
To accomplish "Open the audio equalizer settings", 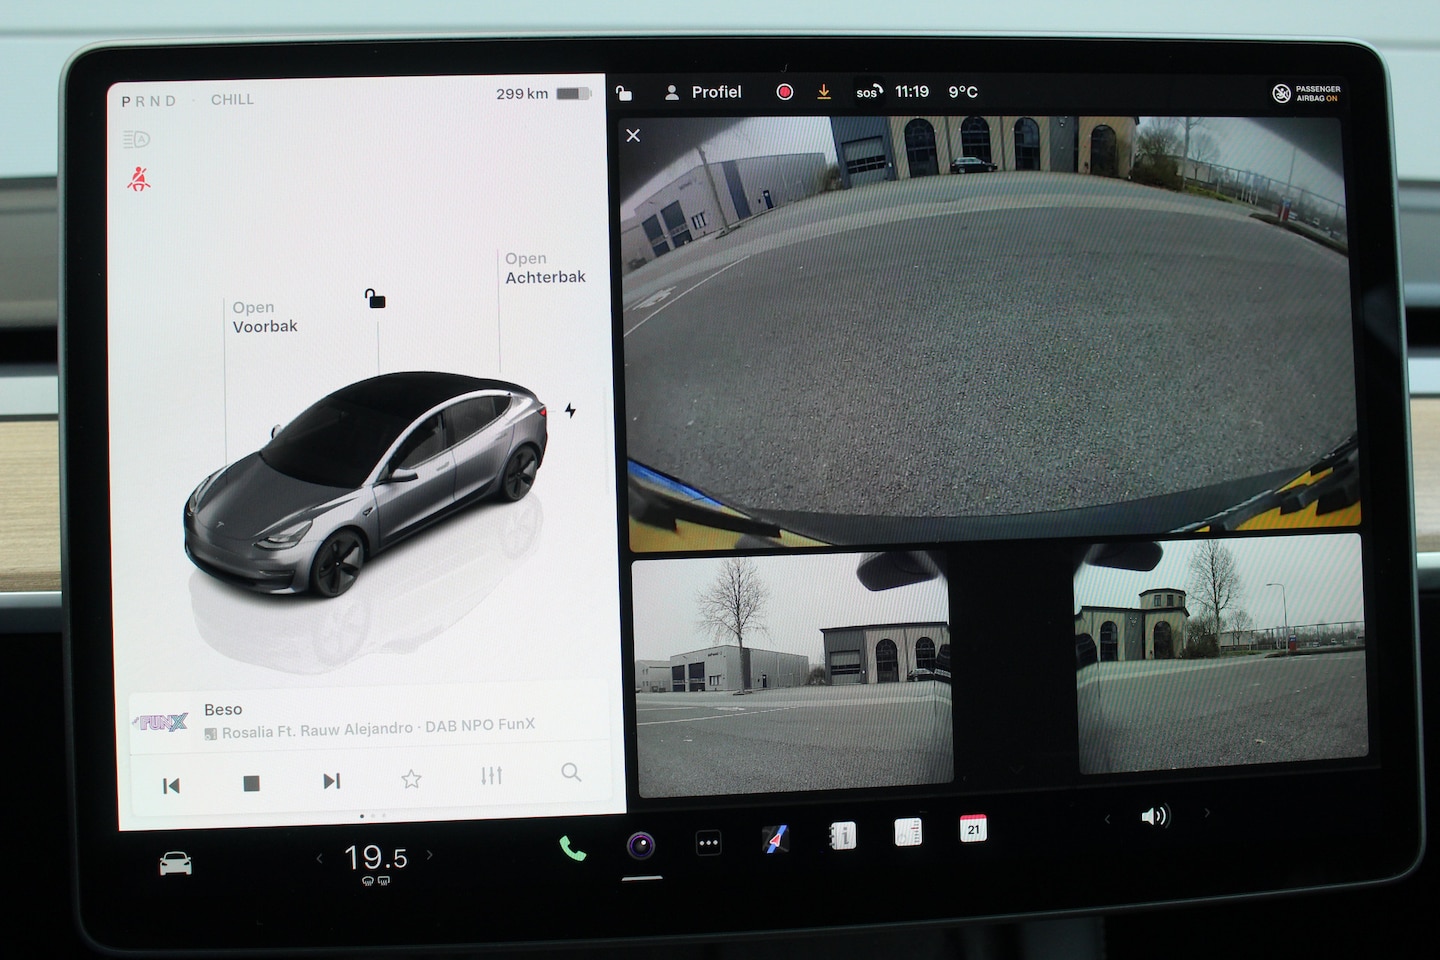I will pyautogui.click(x=491, y=776).
